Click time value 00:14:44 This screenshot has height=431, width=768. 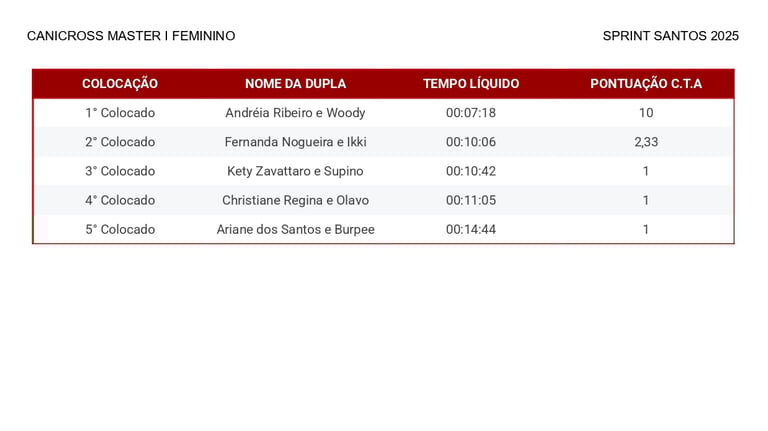coord(471,229)
